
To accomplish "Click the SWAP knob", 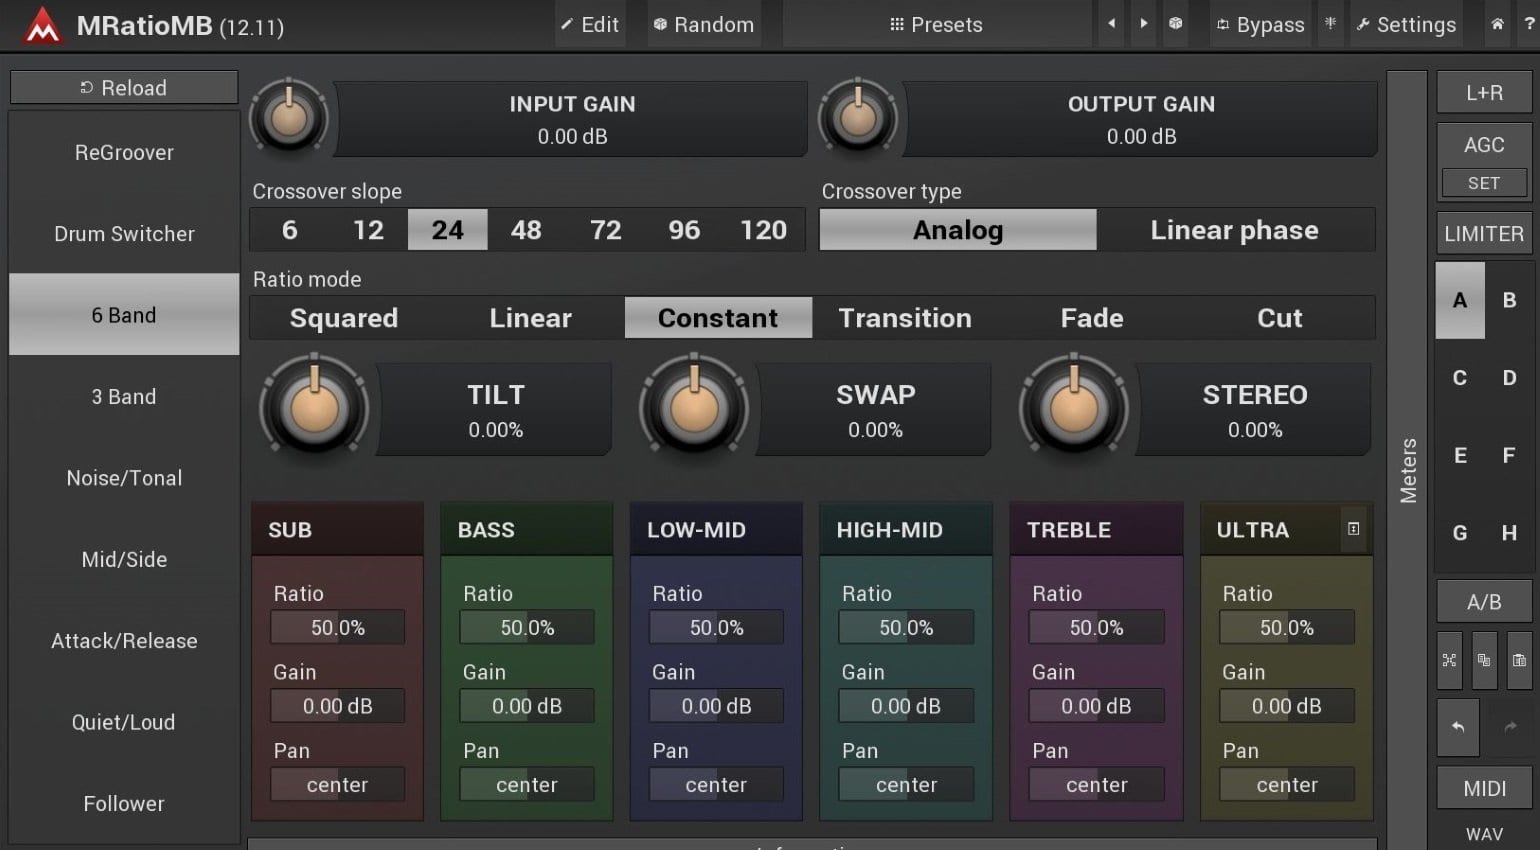I will click(694, 408).
